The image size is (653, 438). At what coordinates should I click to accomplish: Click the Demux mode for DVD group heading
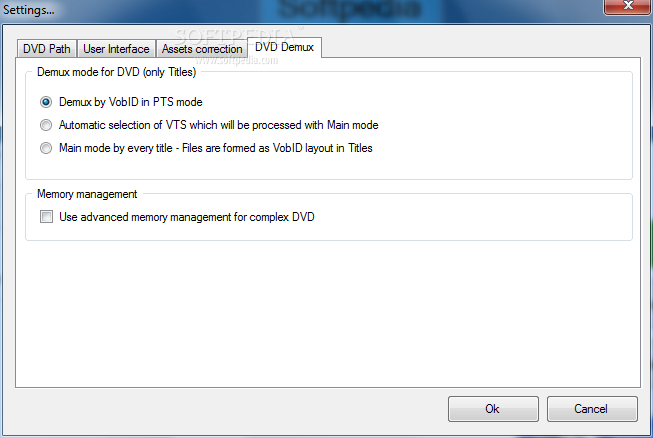click(x=116, y=72)
